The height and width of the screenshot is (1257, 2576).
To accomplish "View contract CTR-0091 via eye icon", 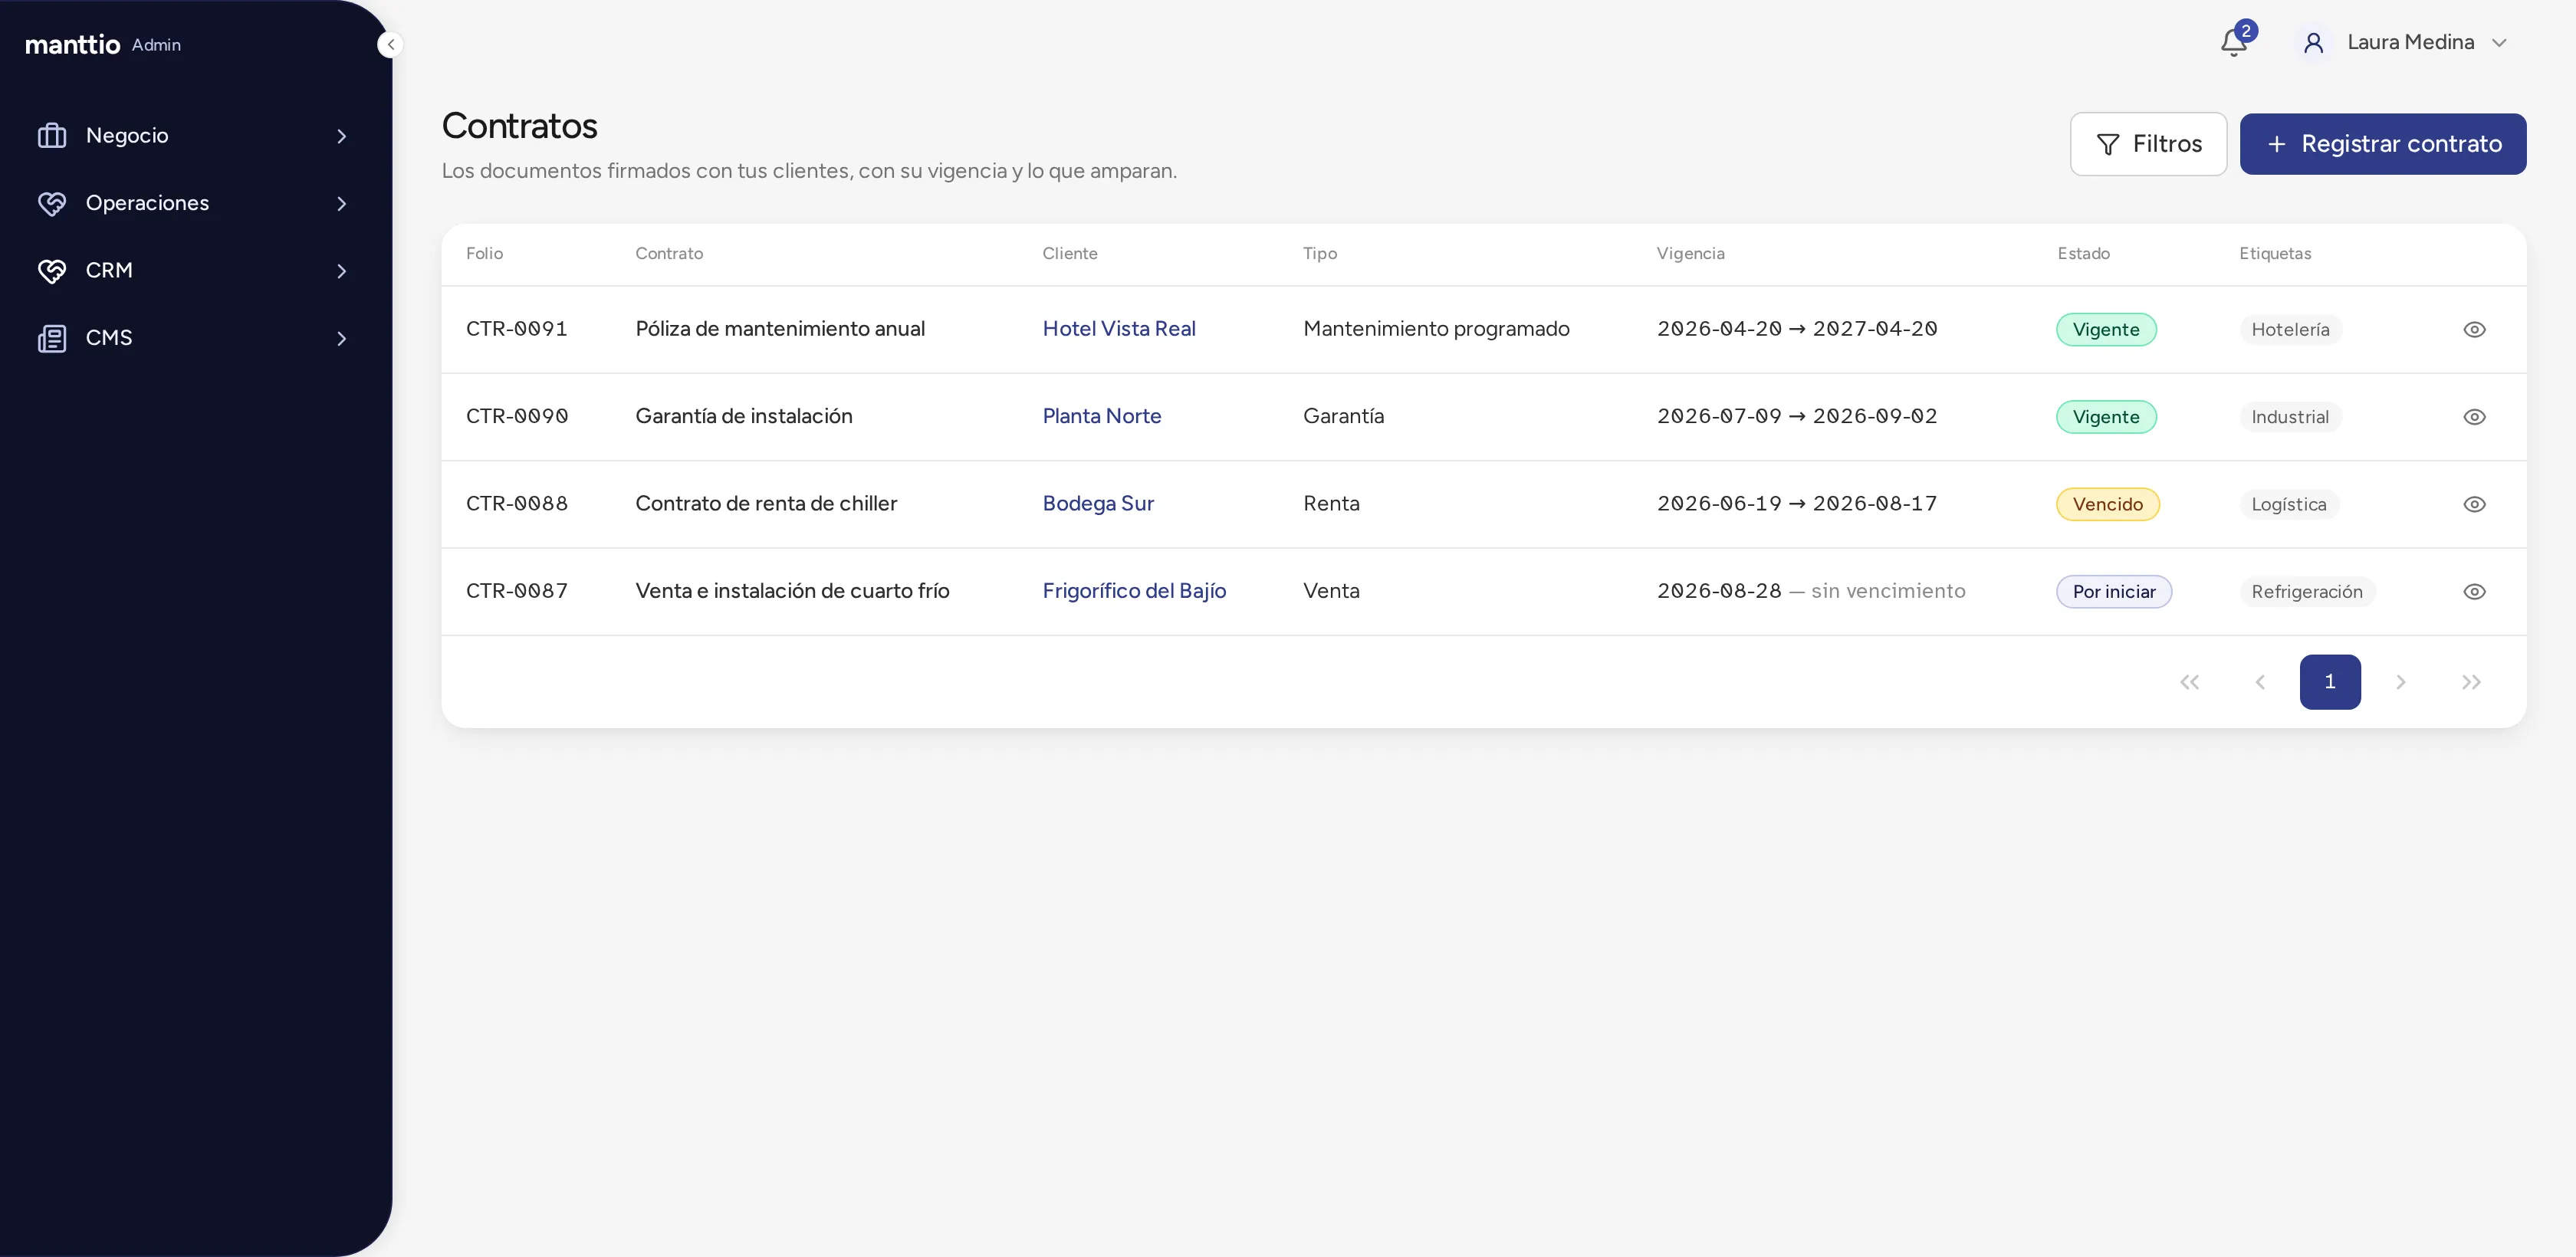I will pyautogui.click(x=2474, y=329).
